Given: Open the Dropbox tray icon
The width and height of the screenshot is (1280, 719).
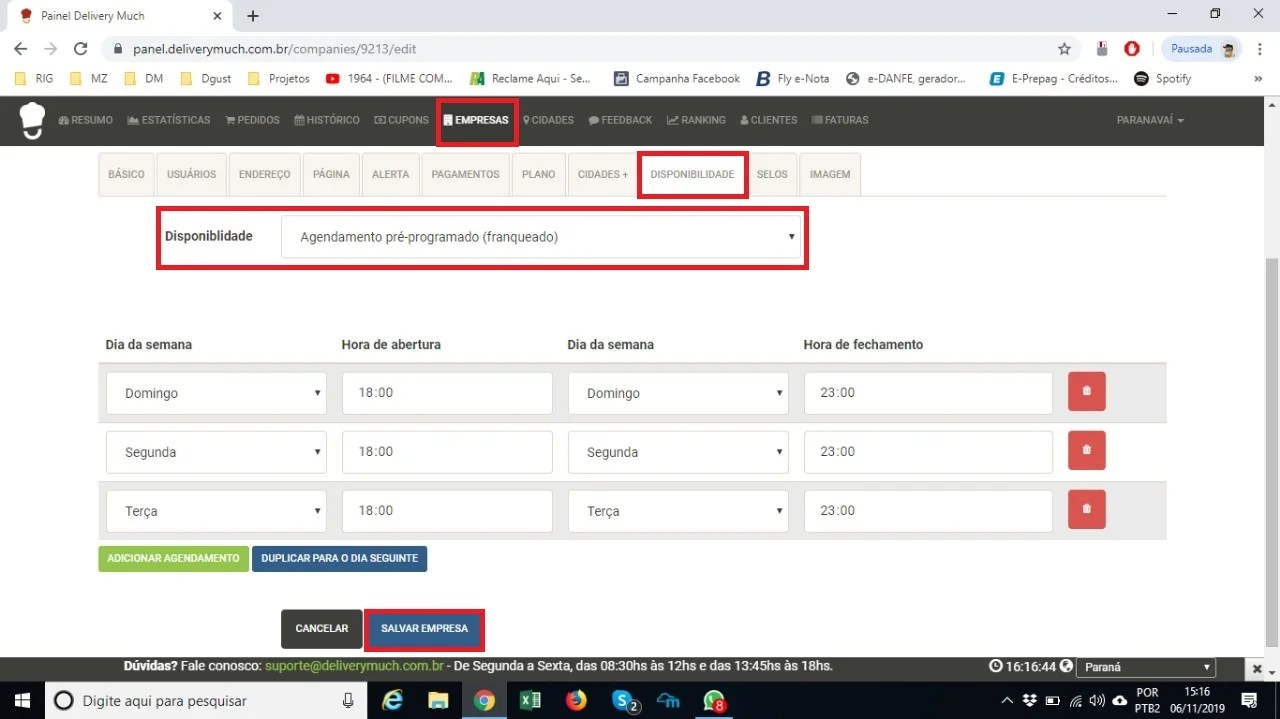Looking at the screenshot, I should point(1030,700).
